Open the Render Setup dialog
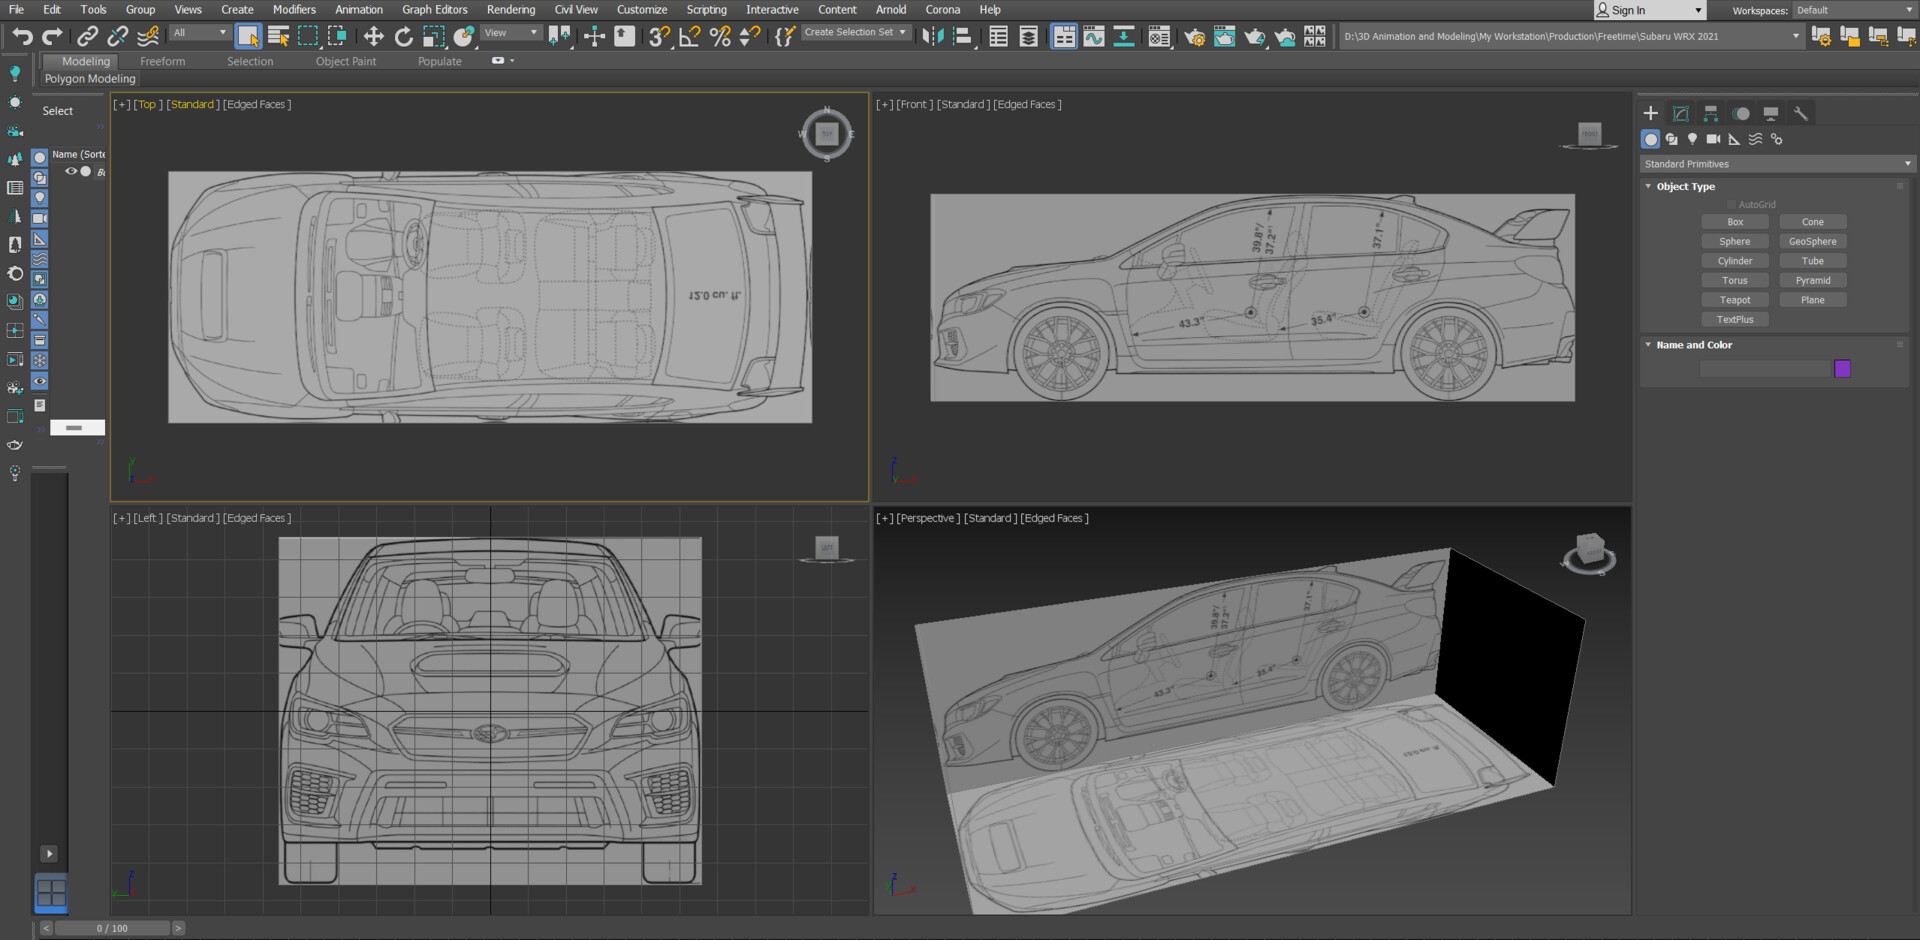 click(1194, 36)
